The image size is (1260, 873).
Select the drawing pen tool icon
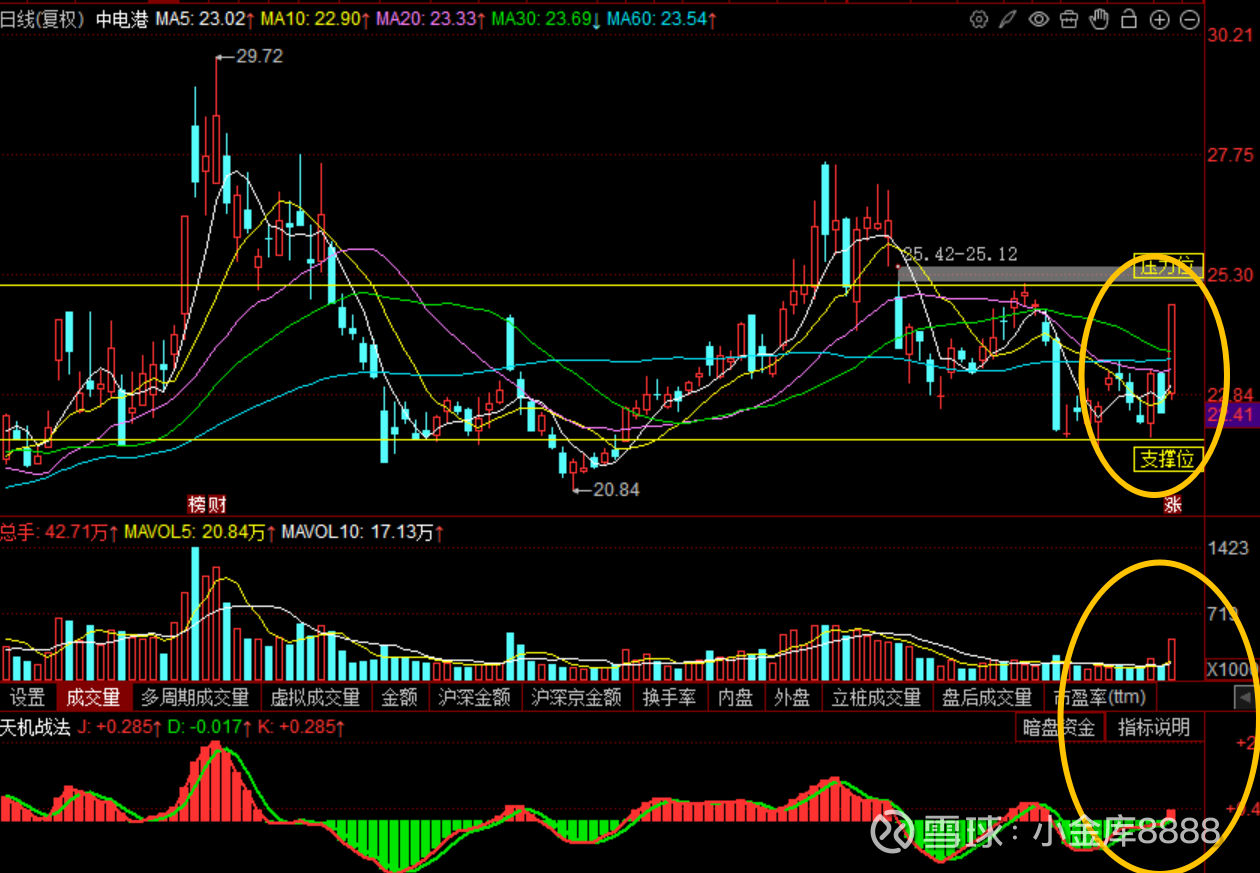click(x=1009, y=19)
